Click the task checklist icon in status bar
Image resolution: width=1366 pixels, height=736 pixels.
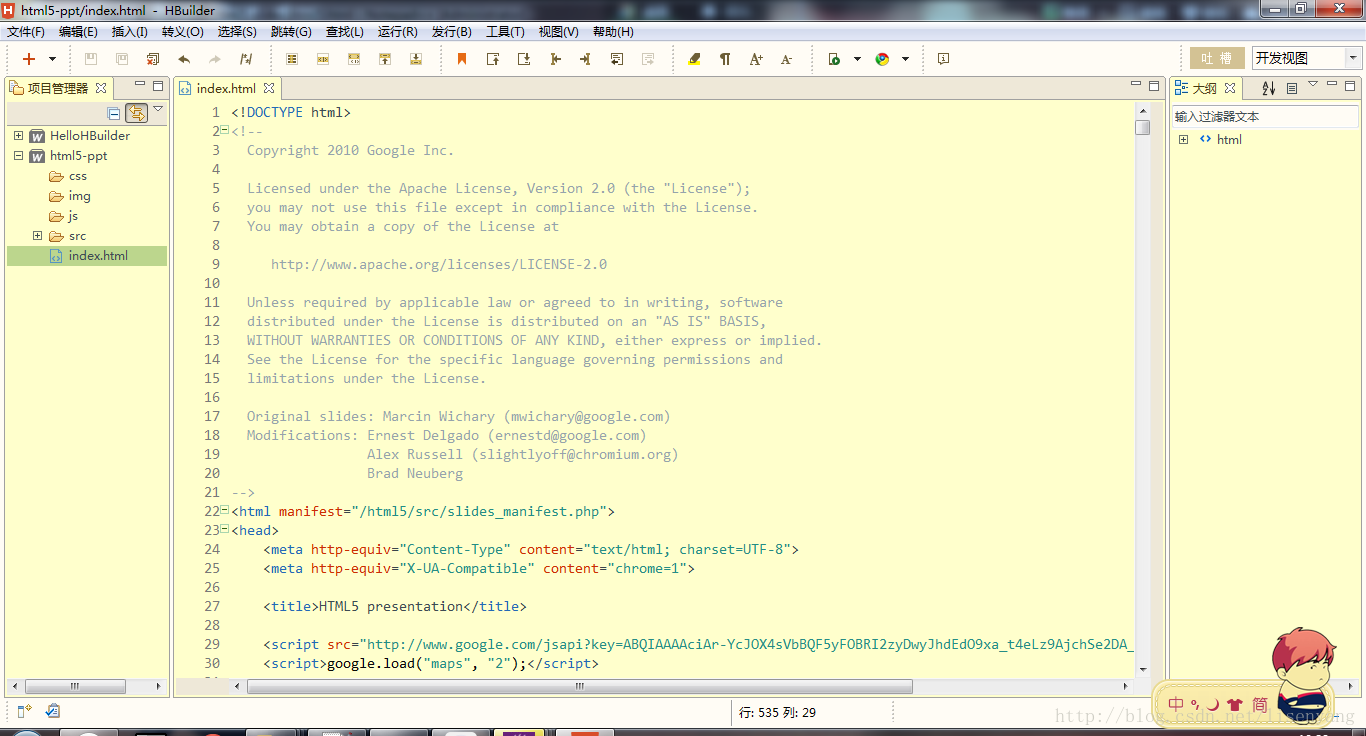tap(53, 711)
